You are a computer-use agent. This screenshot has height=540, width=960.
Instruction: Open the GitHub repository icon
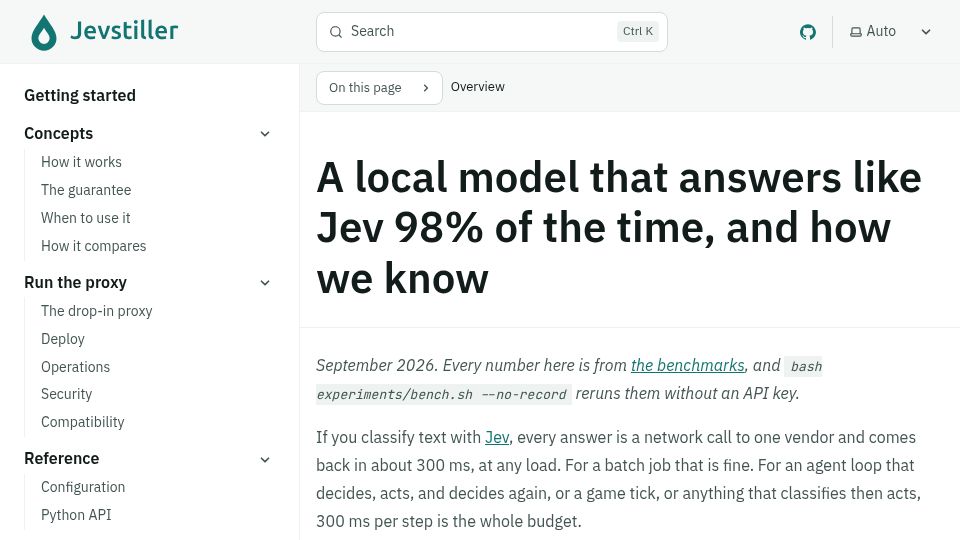point(808,32)
